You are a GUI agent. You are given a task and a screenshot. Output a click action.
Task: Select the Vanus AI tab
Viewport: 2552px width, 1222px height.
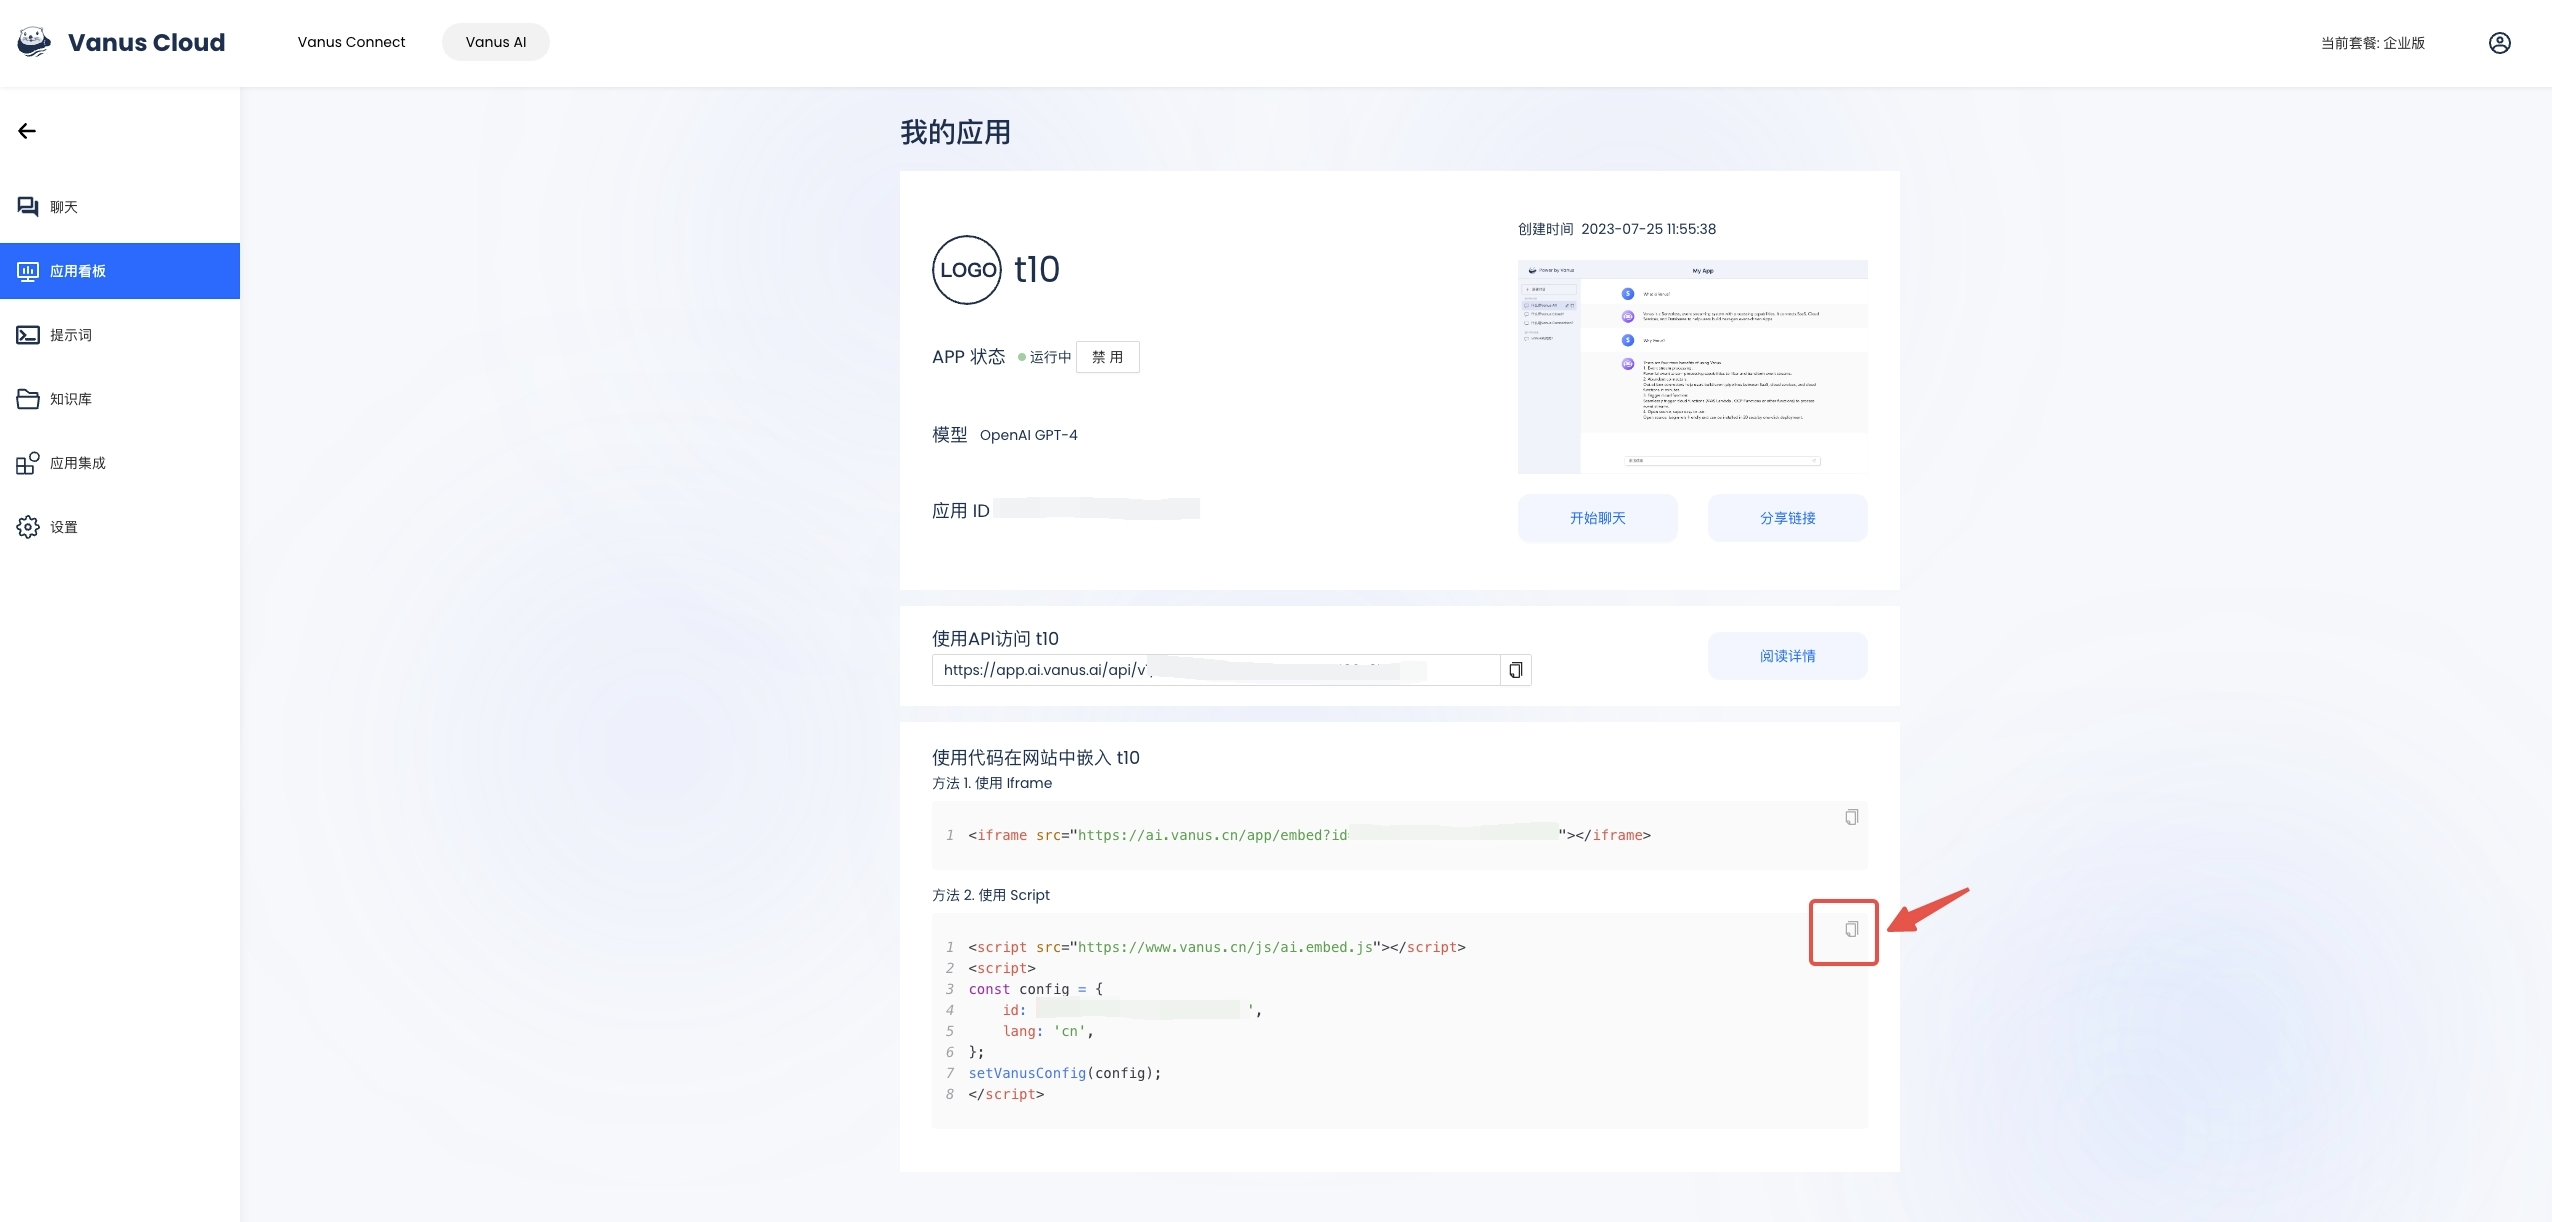pyautogui.click(x=496, y=42)
